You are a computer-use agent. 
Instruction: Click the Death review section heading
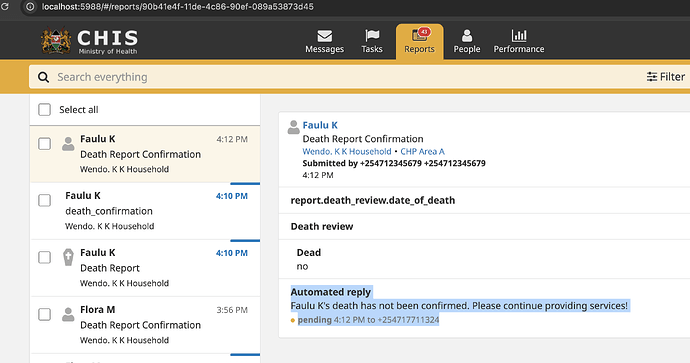click(x=322, y=227)
